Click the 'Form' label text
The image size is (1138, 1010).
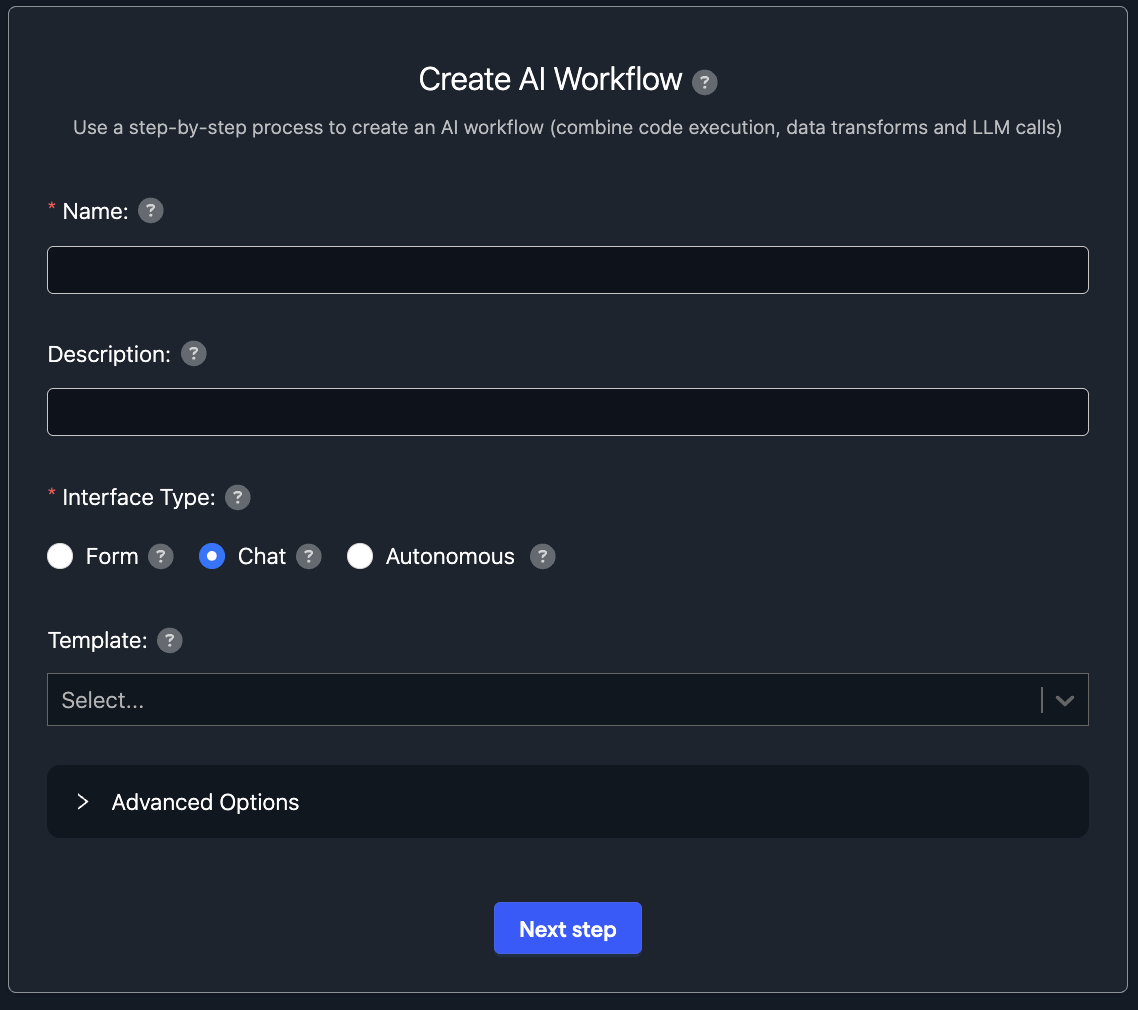click(x=112, y=557)
